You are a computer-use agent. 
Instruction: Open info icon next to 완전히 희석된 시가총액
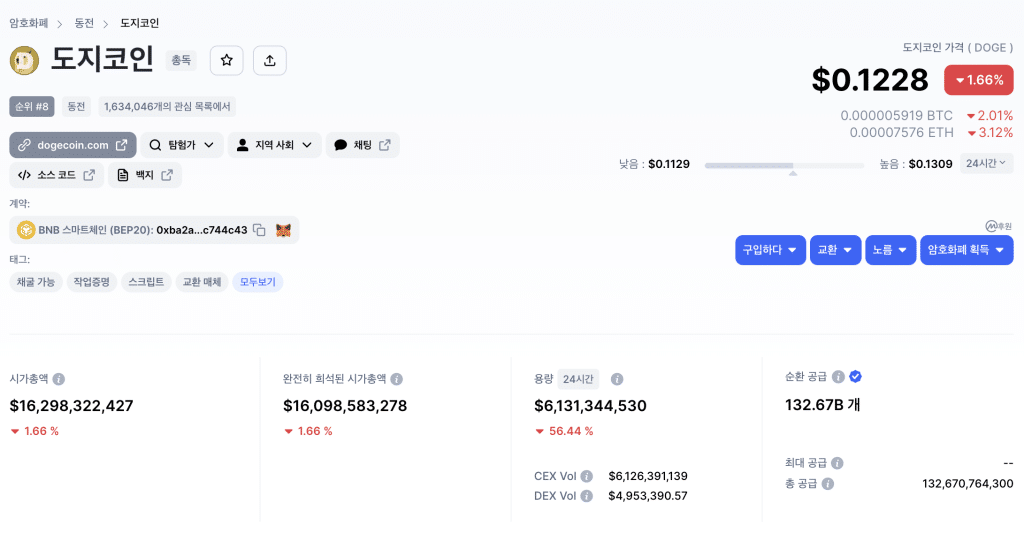coord(396,379)
